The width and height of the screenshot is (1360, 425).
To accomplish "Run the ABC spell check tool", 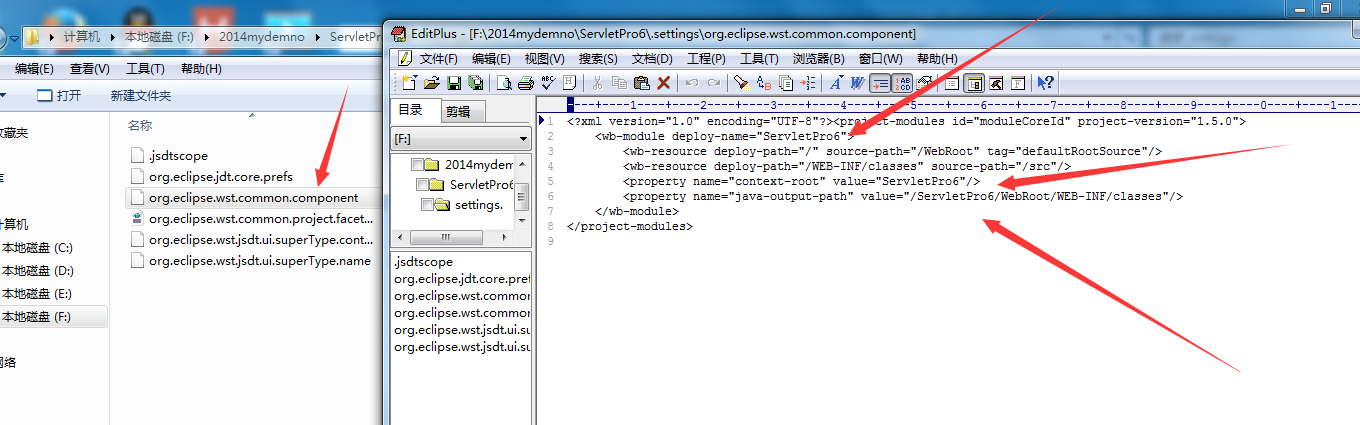I will 548,82.
